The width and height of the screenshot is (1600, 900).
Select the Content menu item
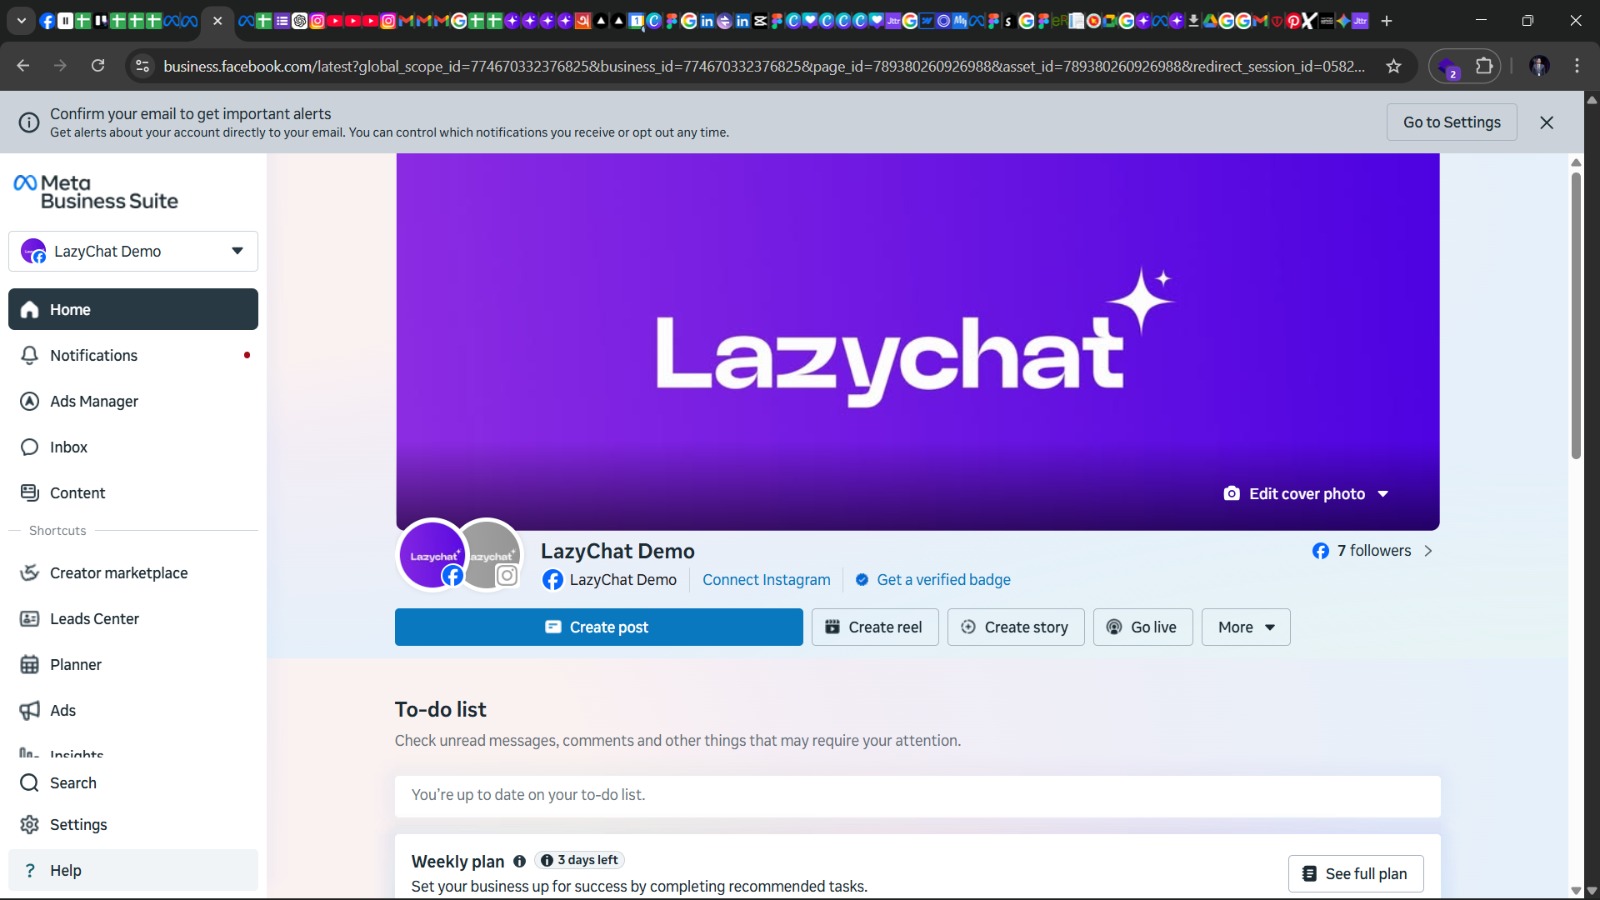(x=77, y=493)
